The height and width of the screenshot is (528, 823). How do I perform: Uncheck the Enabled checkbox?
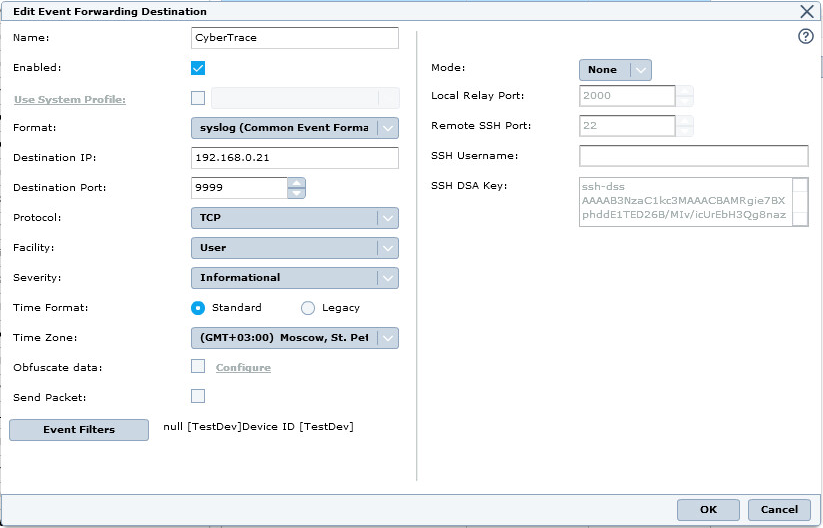pyautogui.click(x=198, y=68)
